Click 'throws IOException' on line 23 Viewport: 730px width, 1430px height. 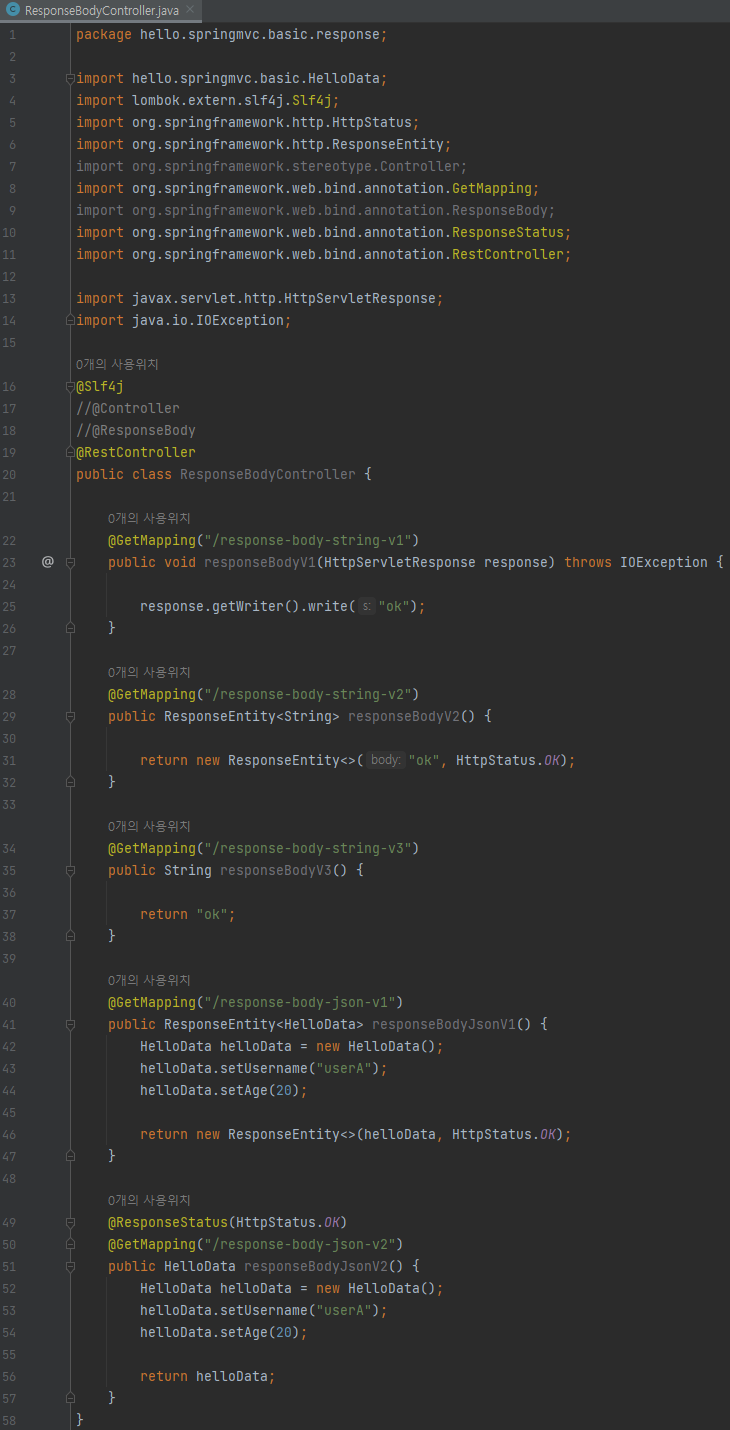[x=636, y=562]
